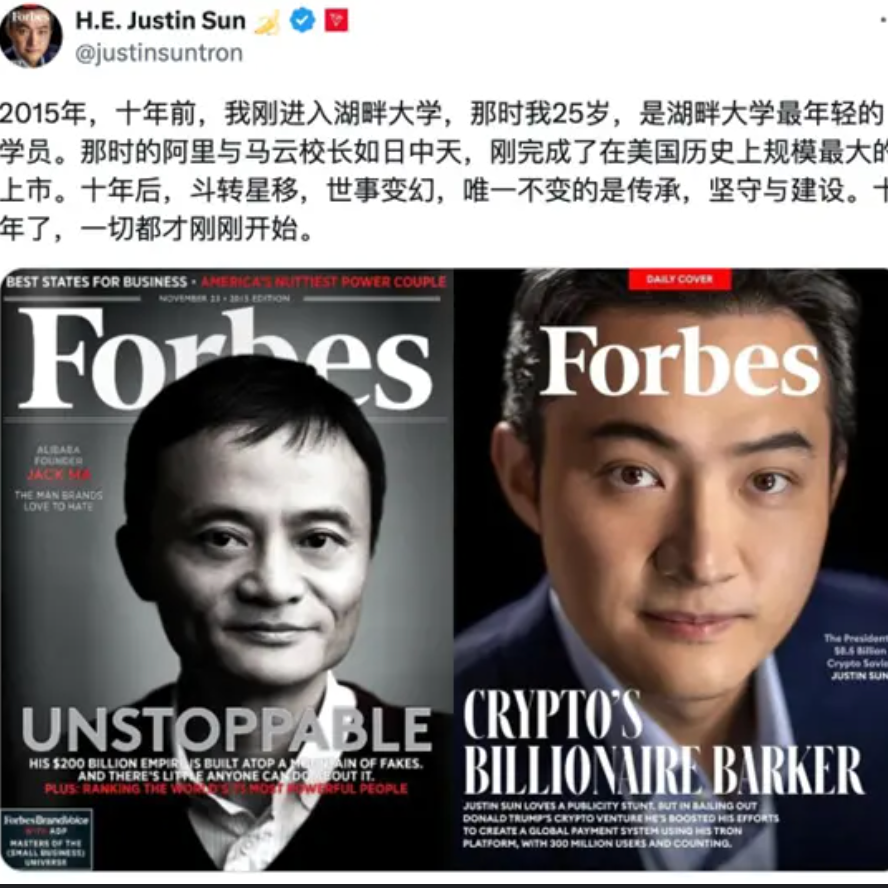Click the NOVEMBER 2015 EDITION date line
Screen dimensions: 888x888
(224, 298)
